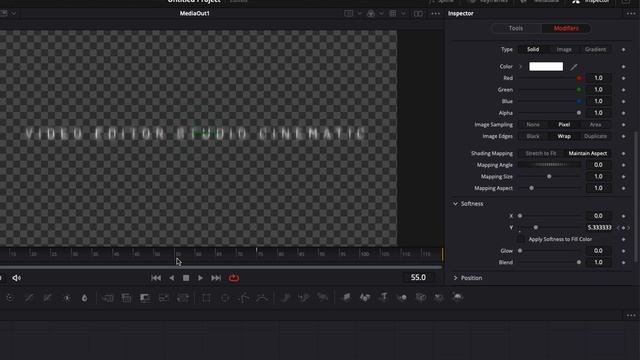Viewport: 640px width, 360px height.
Task: Switch to the Tools tab in Inspector
Action: click(516, 28)
